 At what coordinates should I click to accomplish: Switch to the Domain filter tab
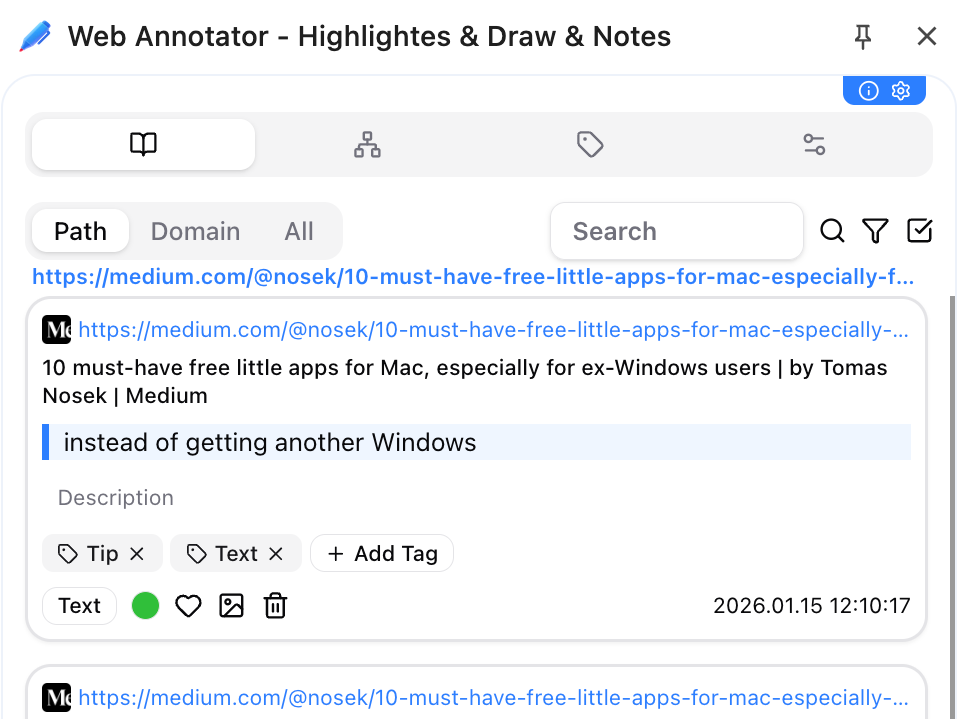point(195,231)
